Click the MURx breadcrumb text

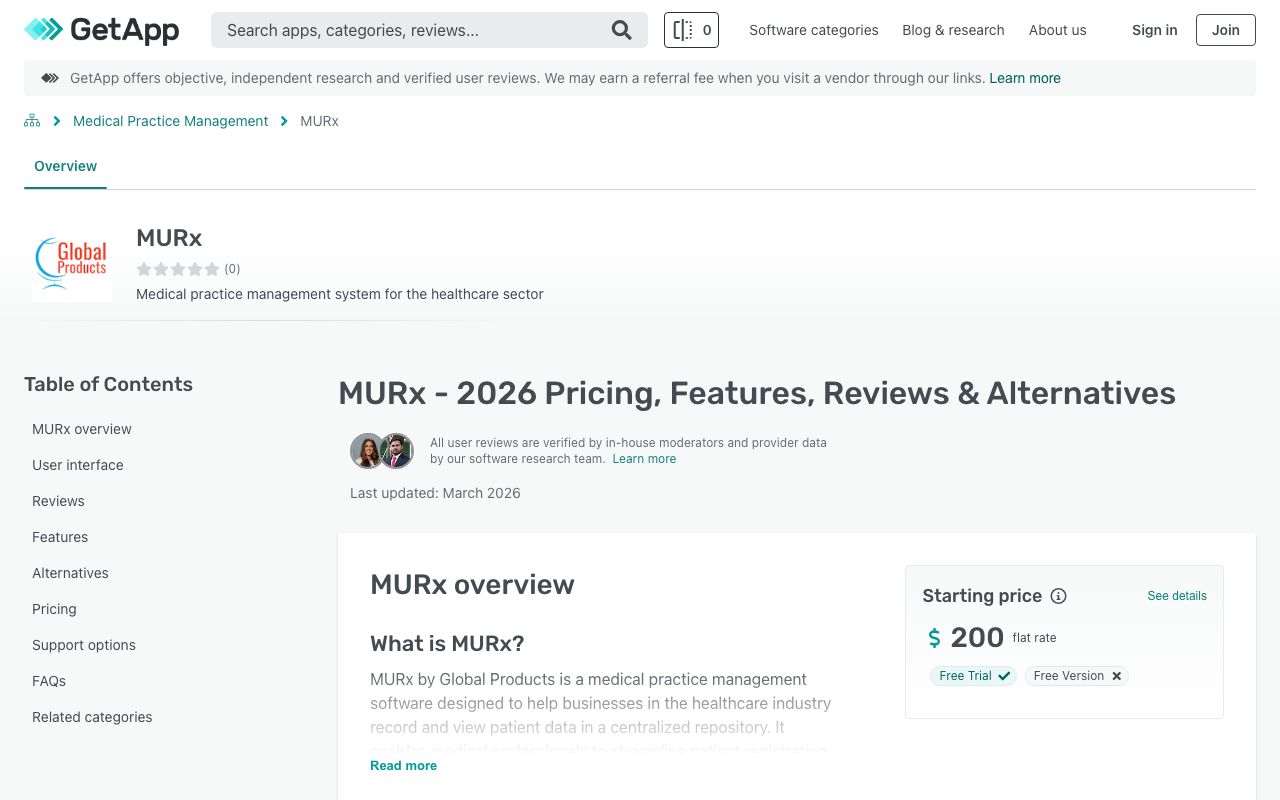pos(319,121)
